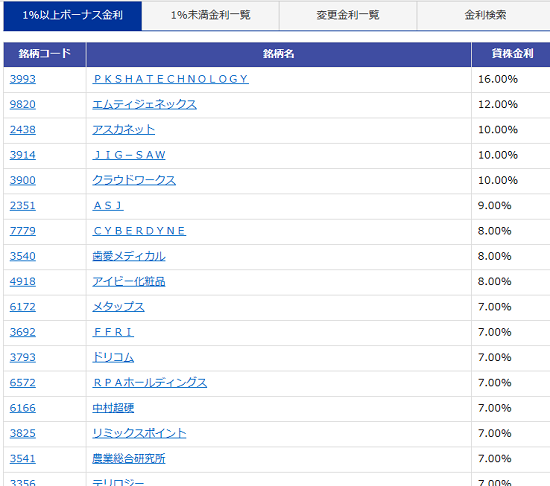550x486 pixels.
Task: Select the 7.00% rate for ドリコム
Action: pos(495,357)
